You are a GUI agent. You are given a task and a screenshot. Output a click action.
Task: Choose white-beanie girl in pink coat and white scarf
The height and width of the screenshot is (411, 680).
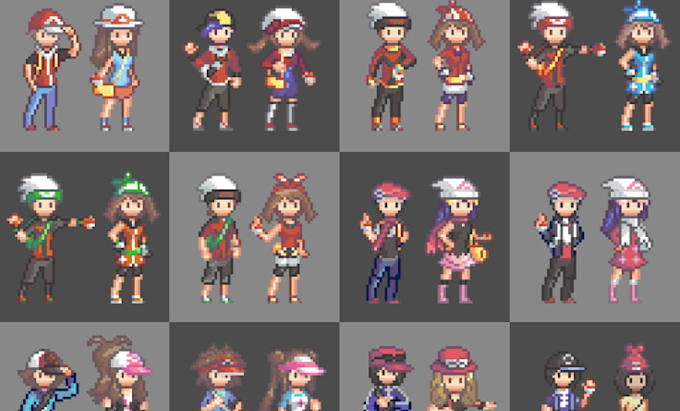pos(626,240)
